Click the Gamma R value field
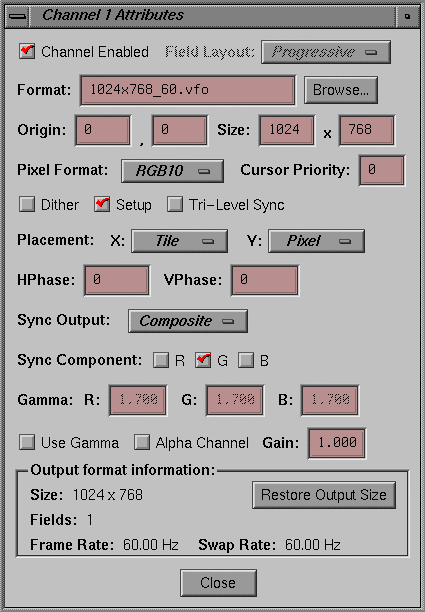This screenshot has height=612, width=425. click(138, 400)
